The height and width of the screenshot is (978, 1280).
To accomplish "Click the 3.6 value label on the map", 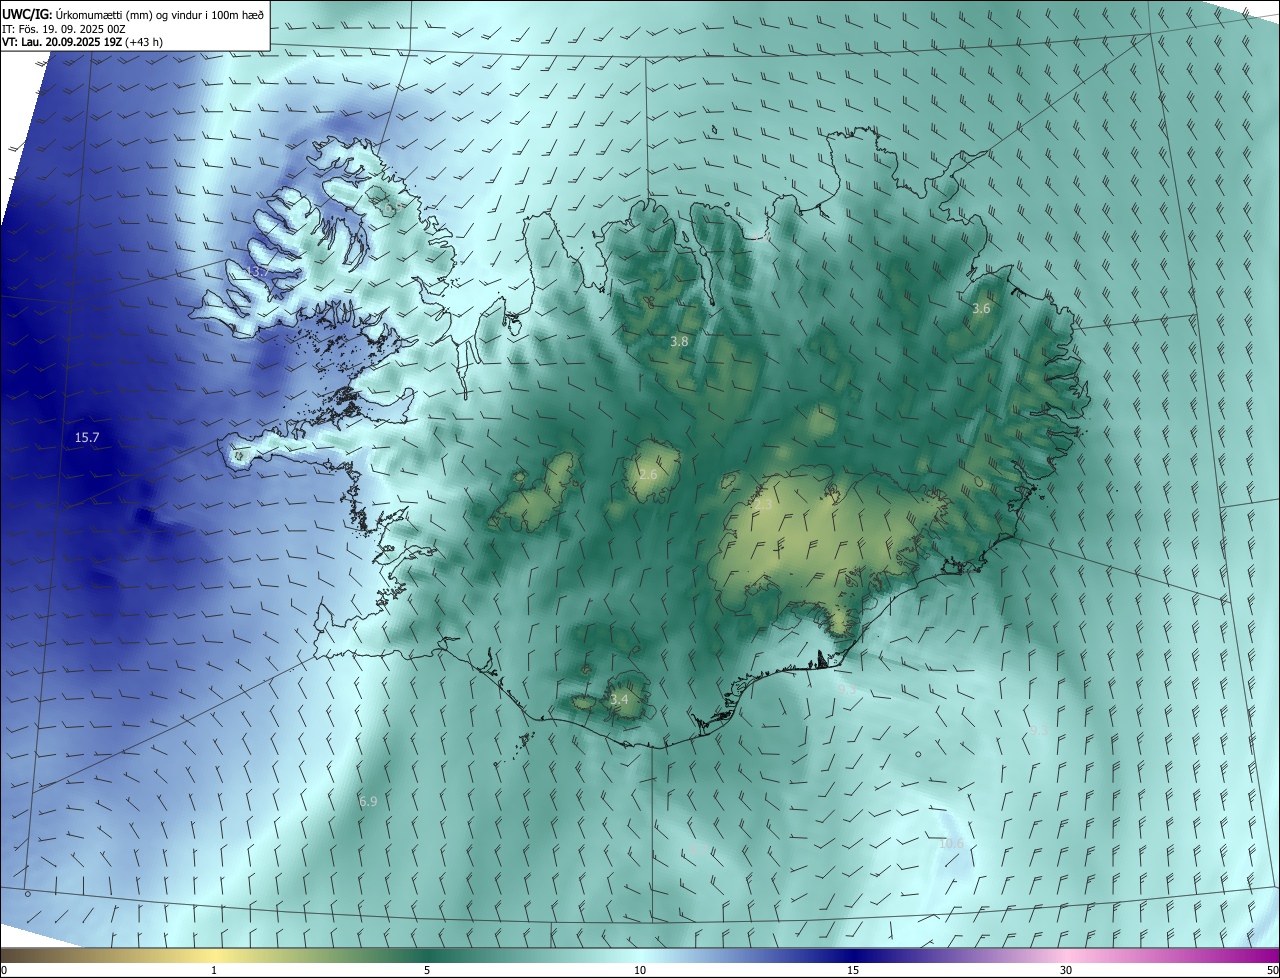I will pos(981,309).
